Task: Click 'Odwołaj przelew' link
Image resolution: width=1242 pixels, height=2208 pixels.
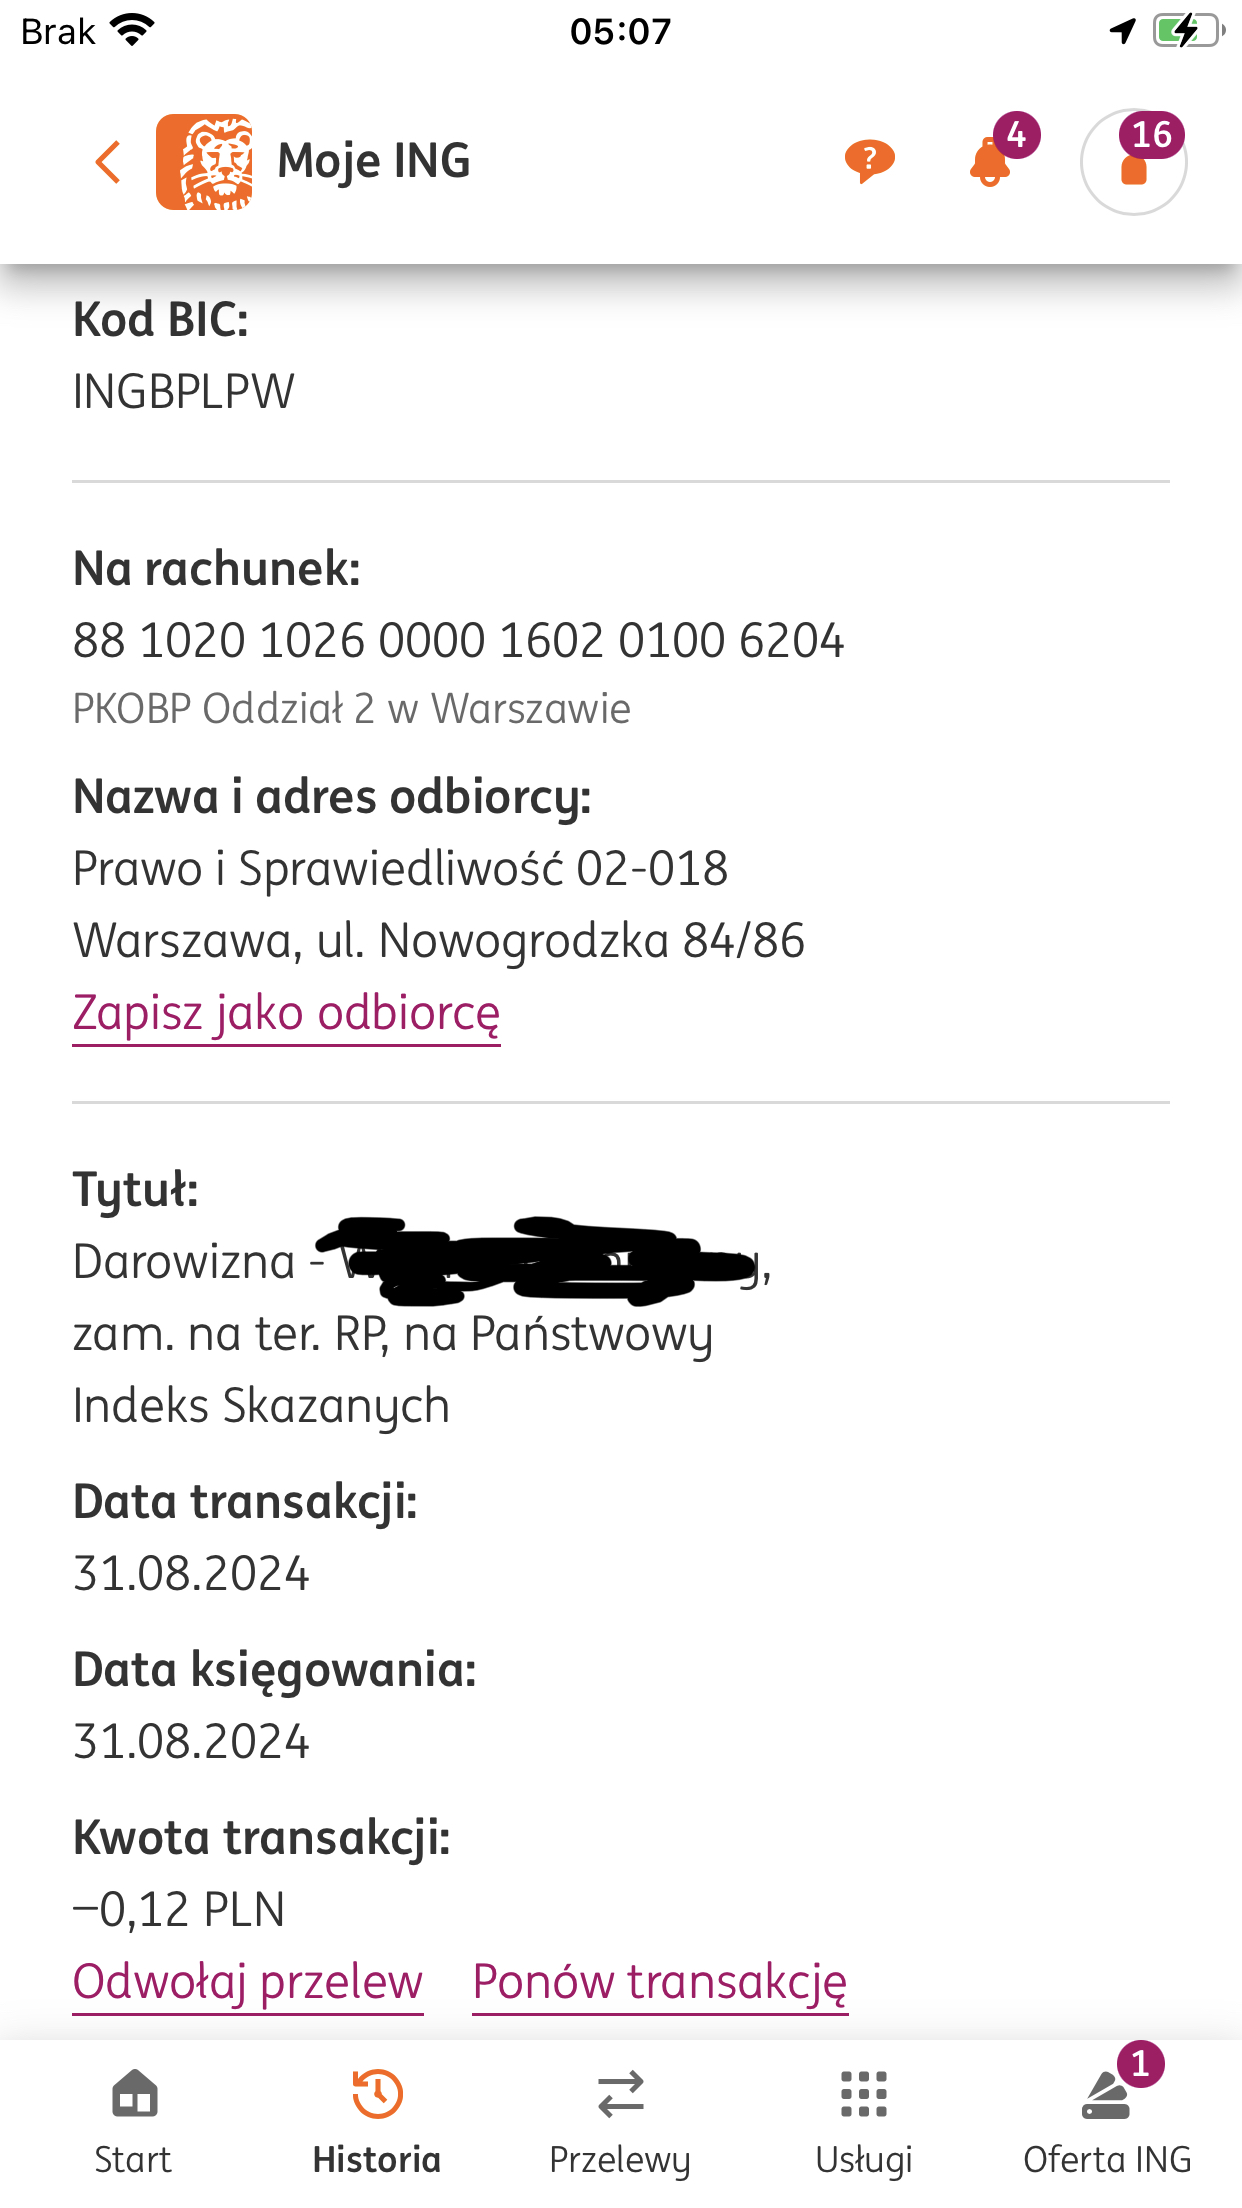Action: pos(248,1982)
